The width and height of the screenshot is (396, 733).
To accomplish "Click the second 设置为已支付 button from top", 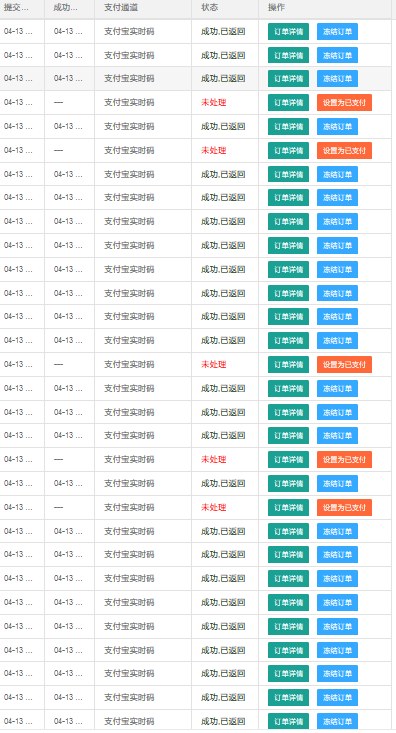I will 345,151.
